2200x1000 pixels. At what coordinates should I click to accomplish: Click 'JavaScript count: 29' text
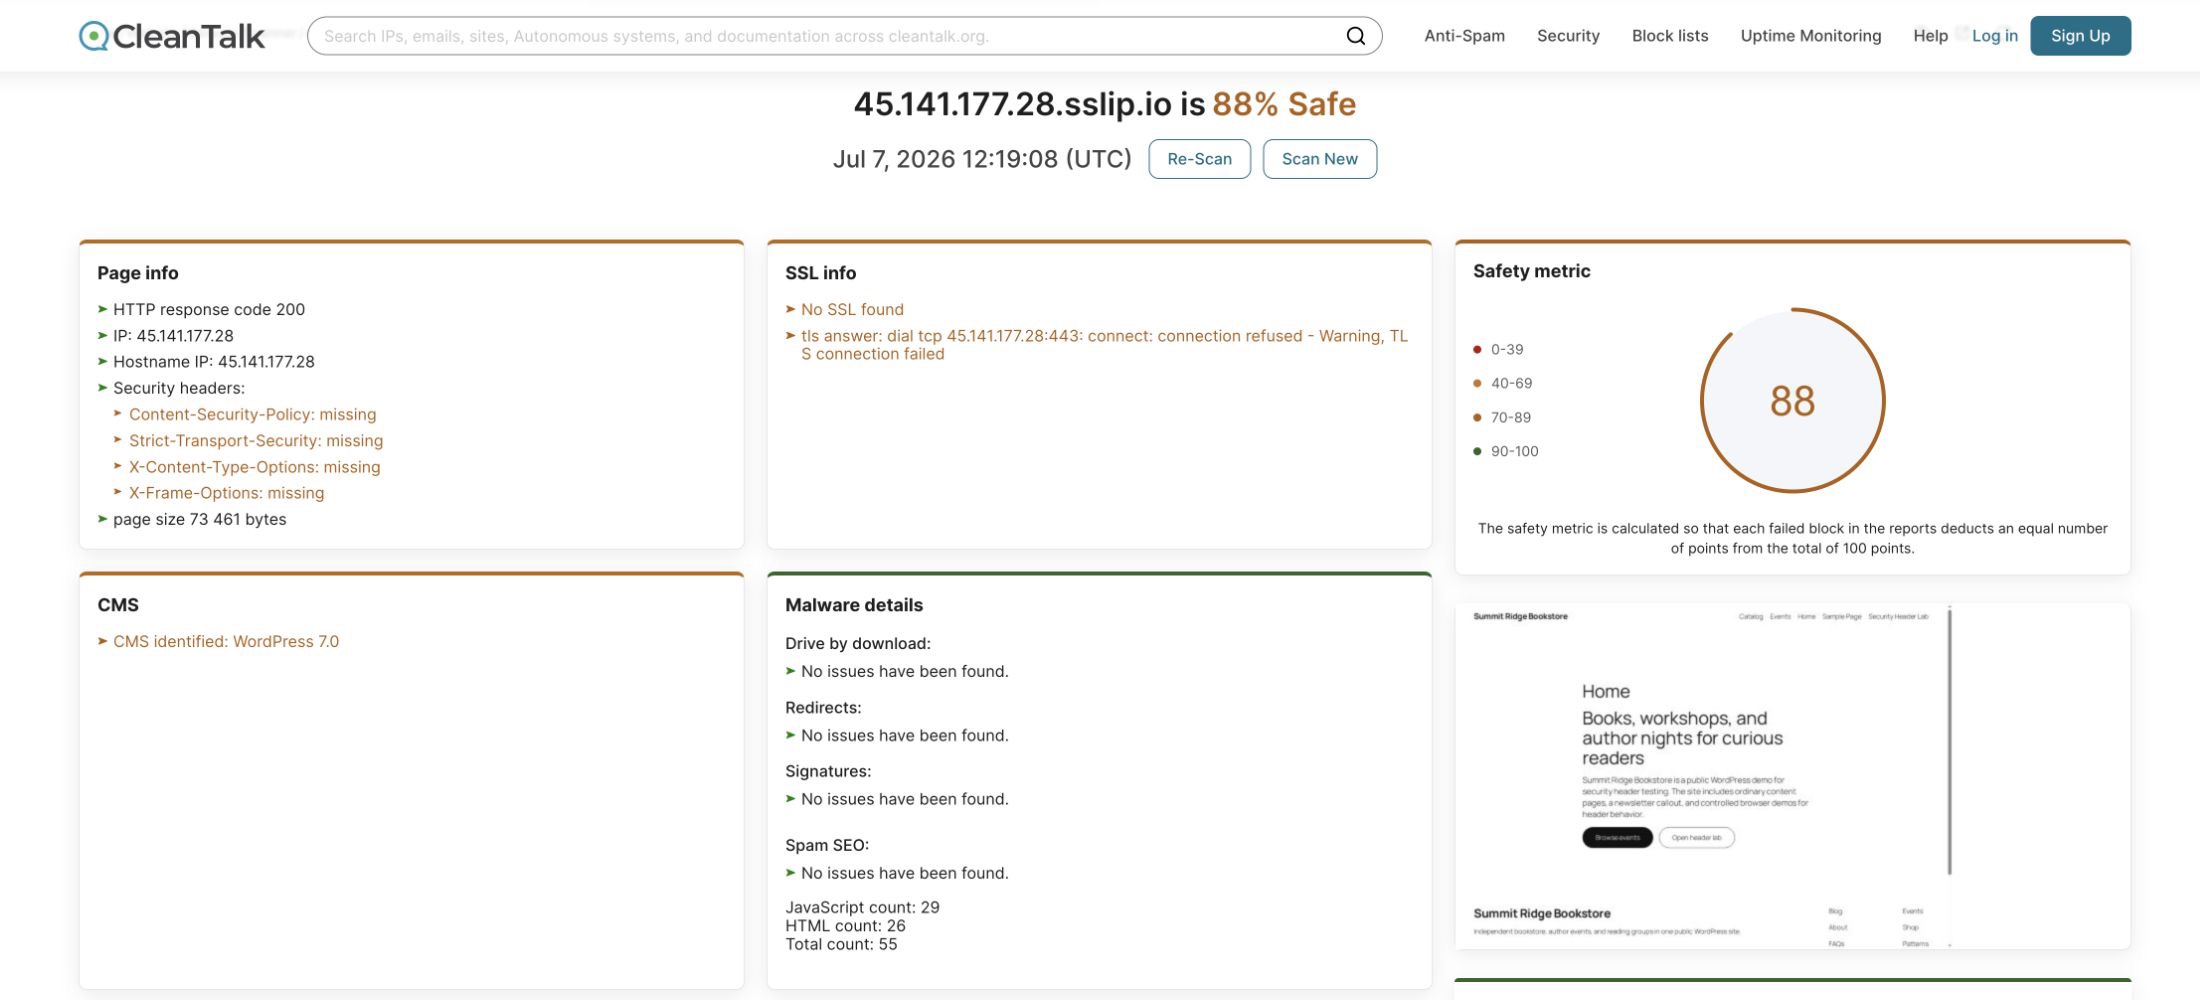point(862,907)
